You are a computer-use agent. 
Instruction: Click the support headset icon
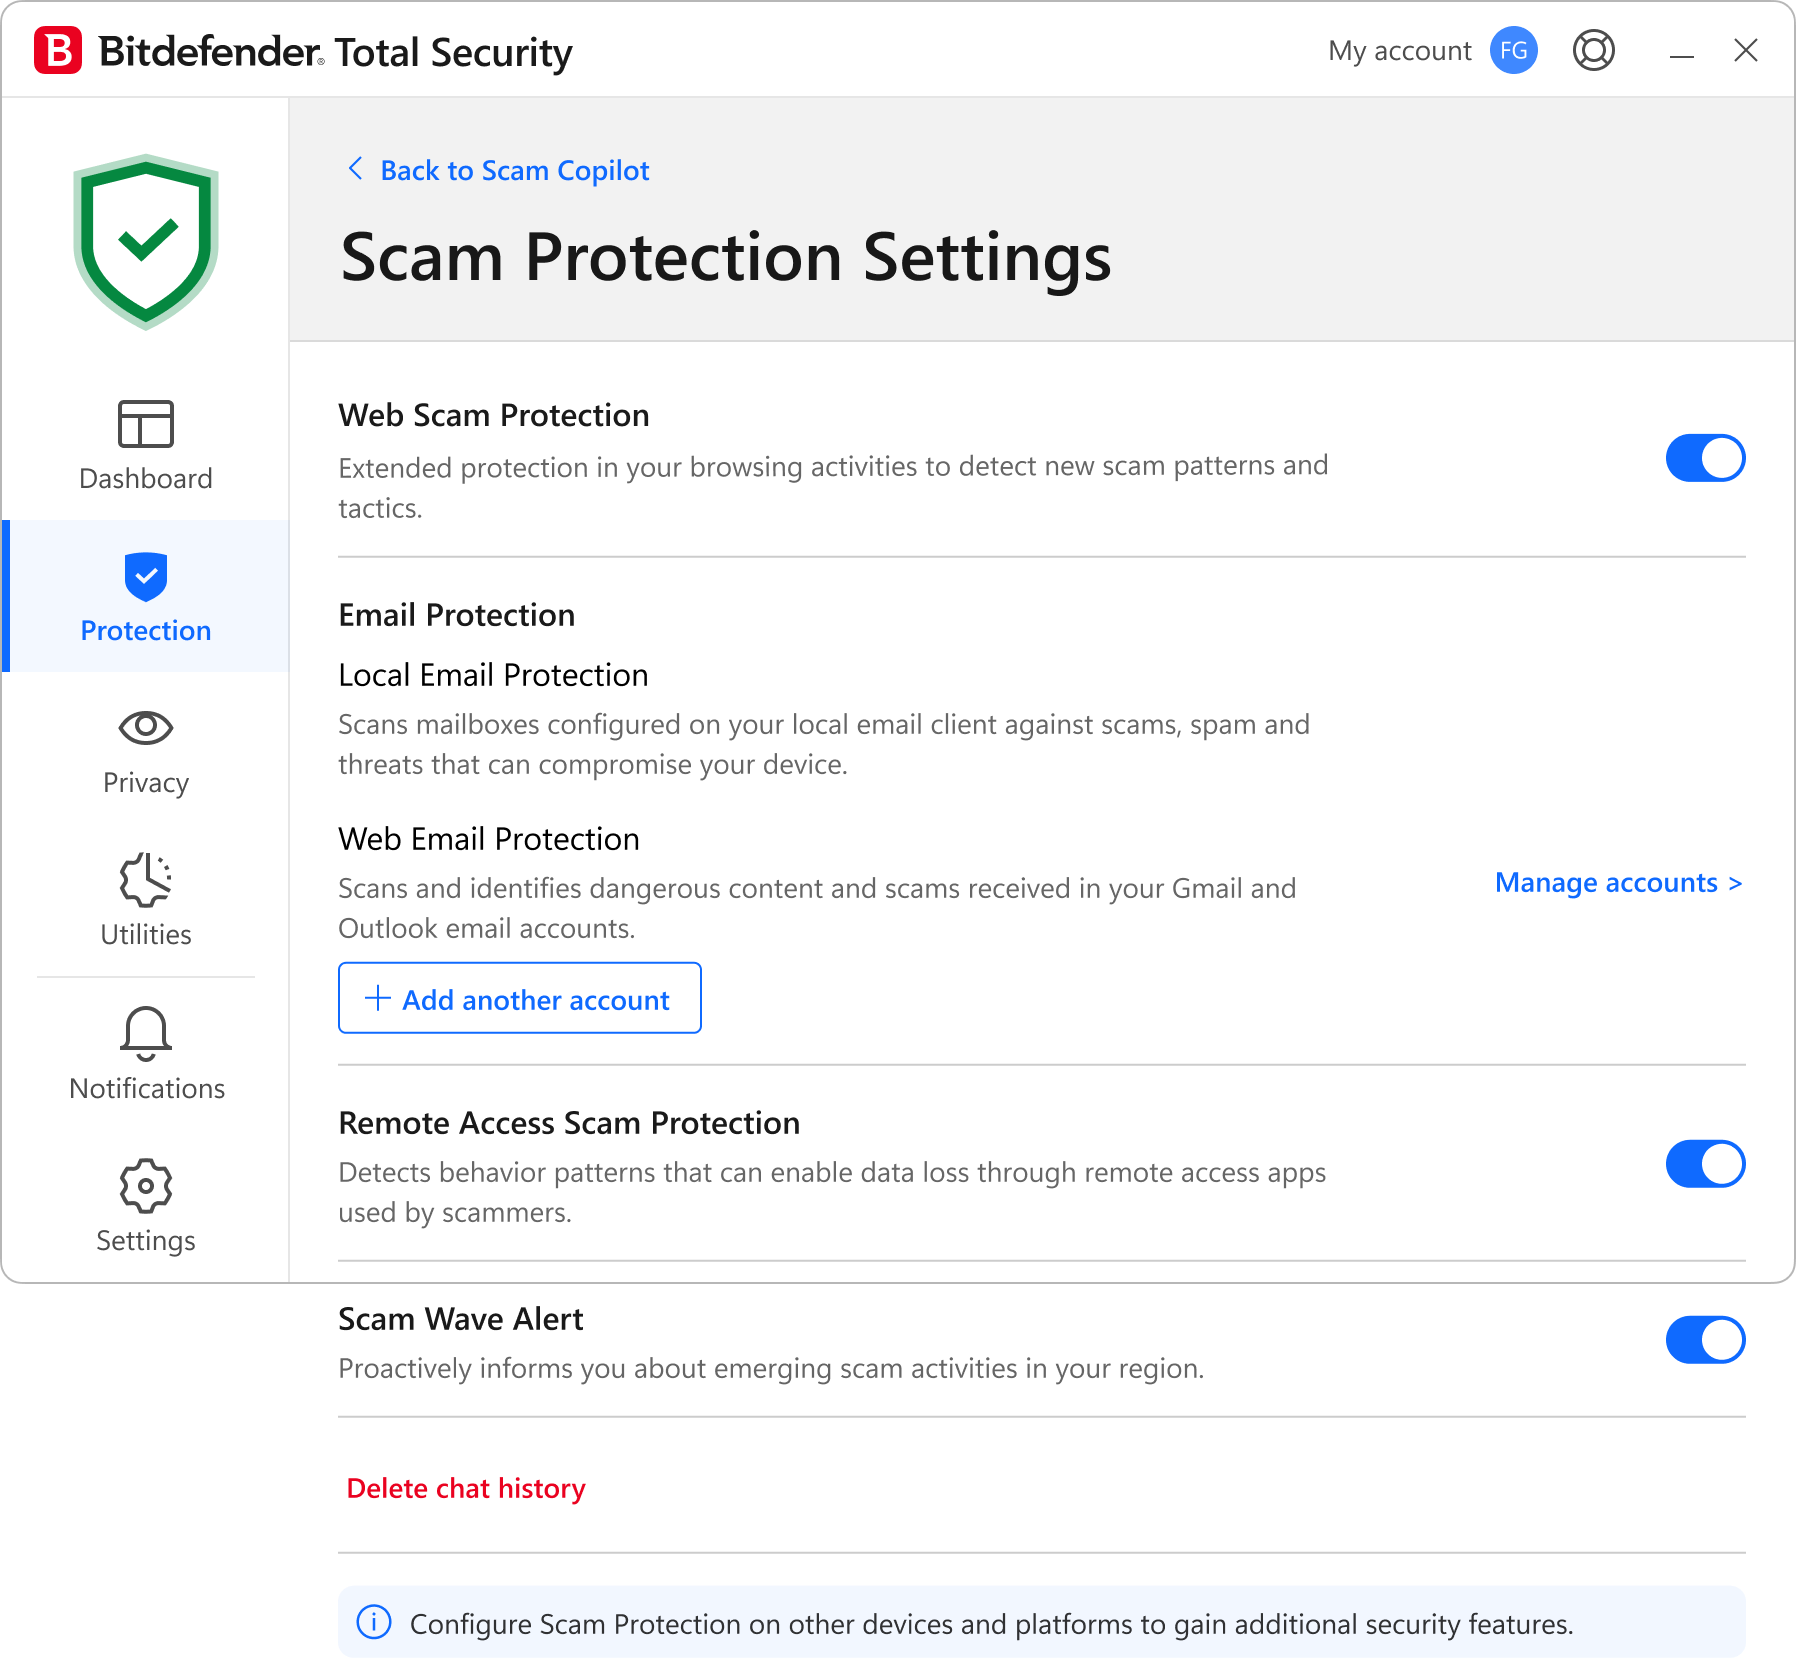pyautogui.click(x=1594, y=50)
